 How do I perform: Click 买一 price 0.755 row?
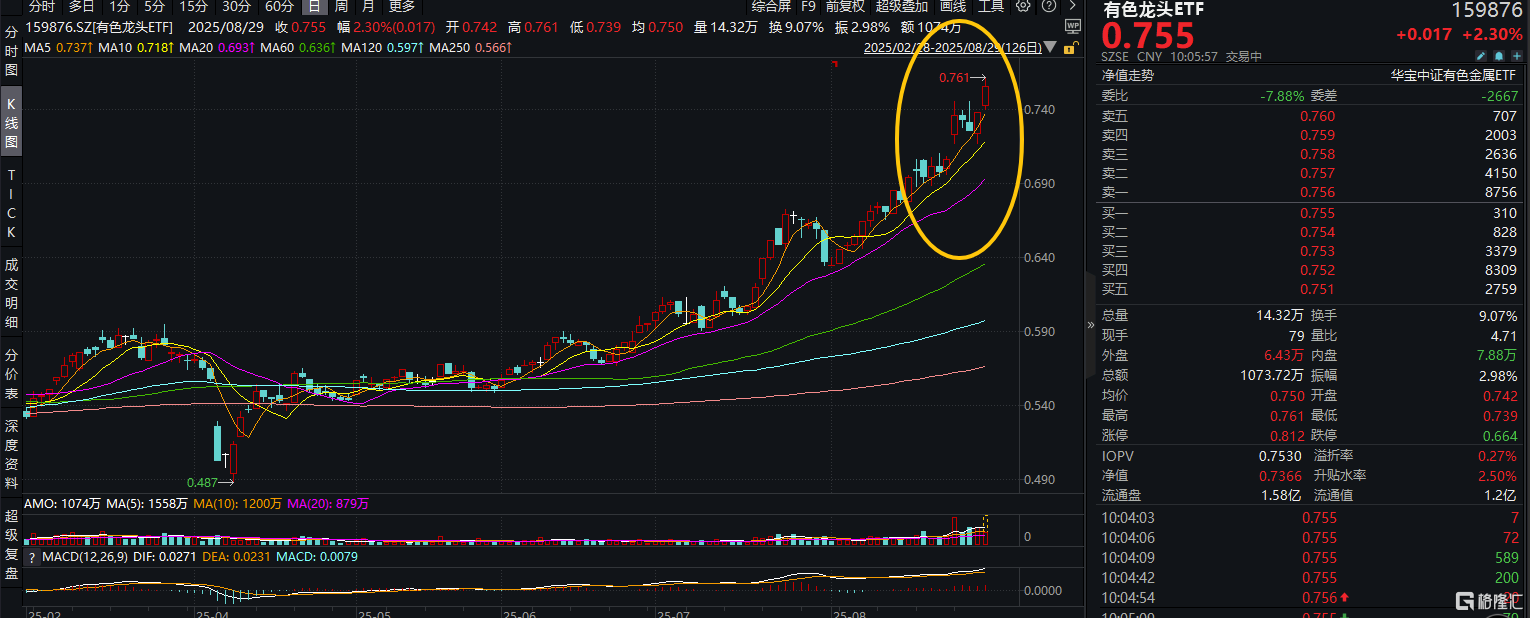click(x=1309, y=213)
